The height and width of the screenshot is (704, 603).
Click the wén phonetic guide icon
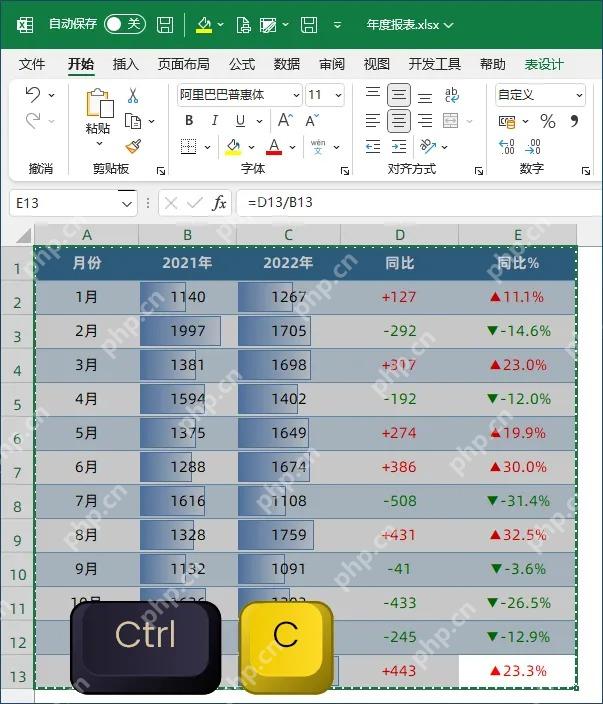[318, 146]
